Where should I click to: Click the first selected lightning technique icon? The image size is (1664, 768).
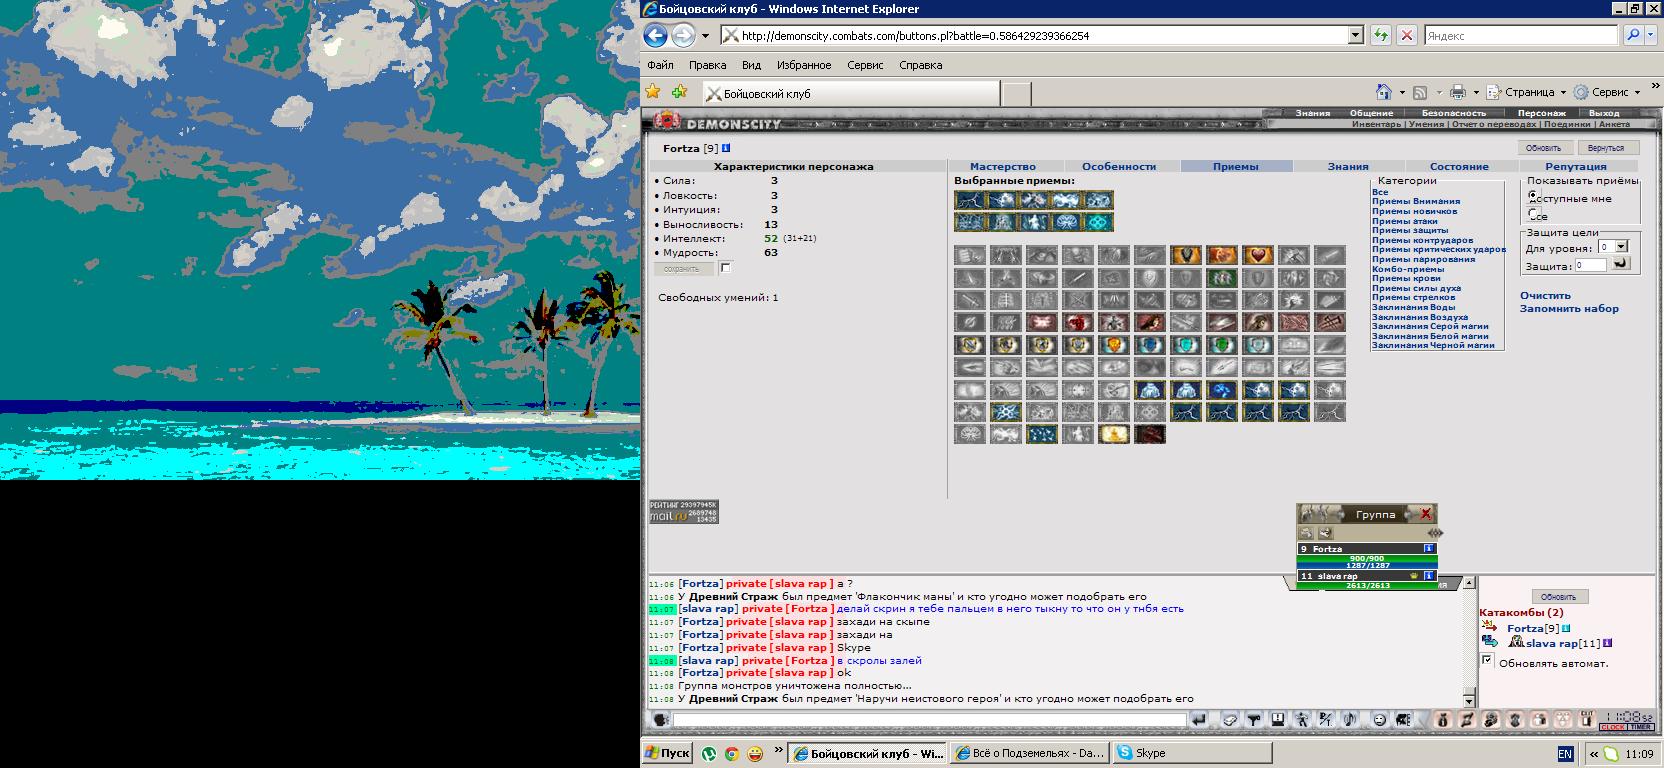click(970, 199)
